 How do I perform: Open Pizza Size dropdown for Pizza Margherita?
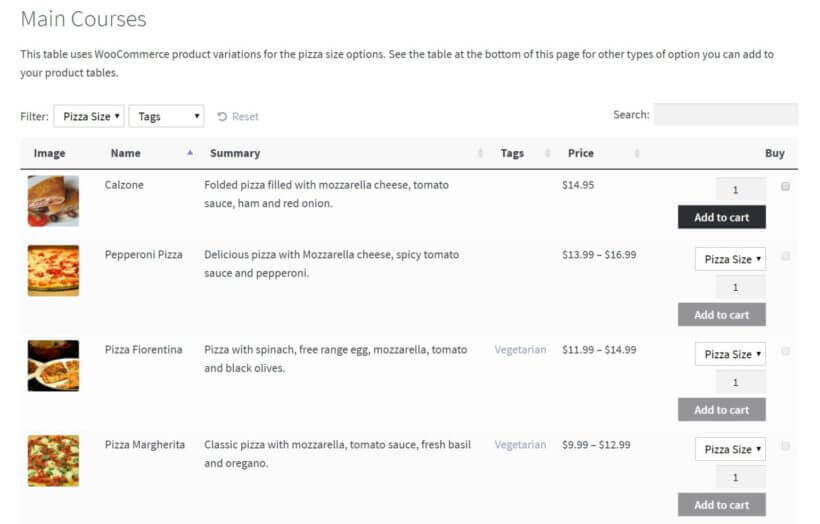point(730,449)
